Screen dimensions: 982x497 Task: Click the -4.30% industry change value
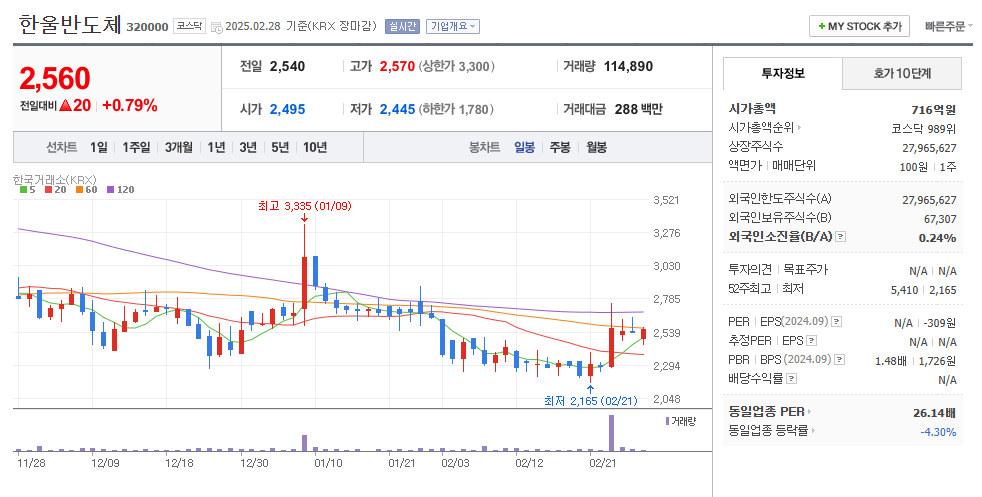(938, 432)
